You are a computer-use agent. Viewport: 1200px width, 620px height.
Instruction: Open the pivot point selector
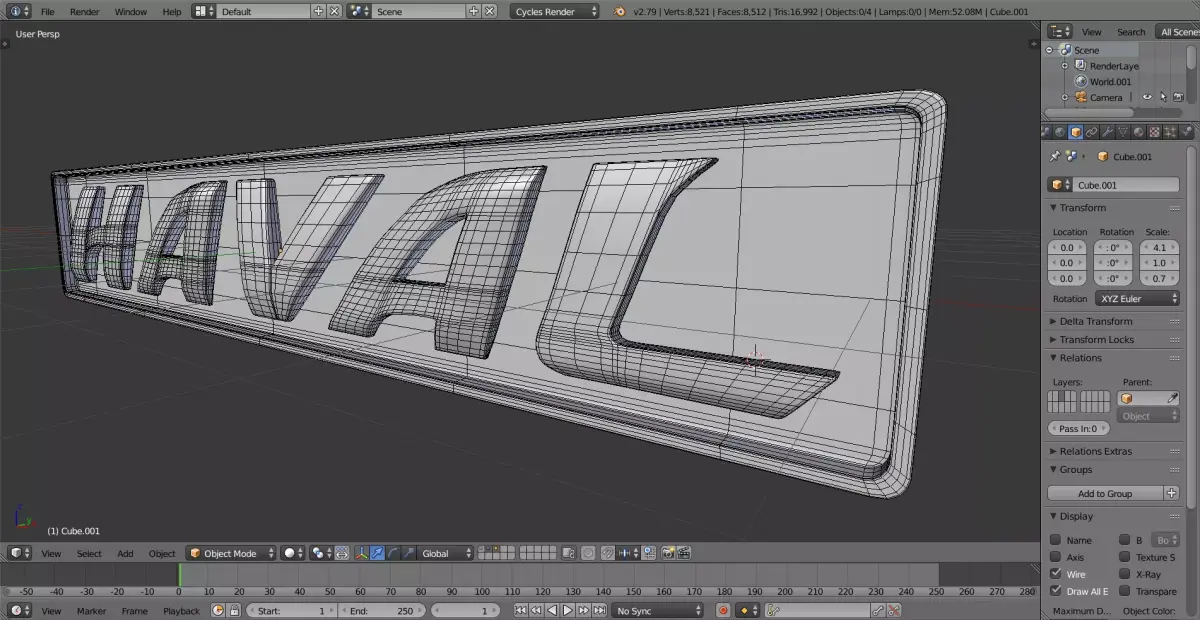[x=321, y=553]
